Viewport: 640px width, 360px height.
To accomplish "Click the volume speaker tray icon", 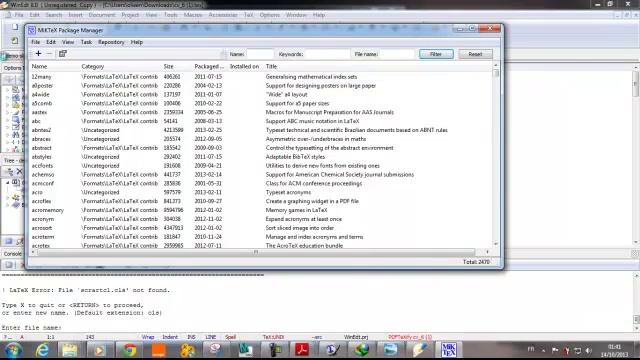I will 588,350.
